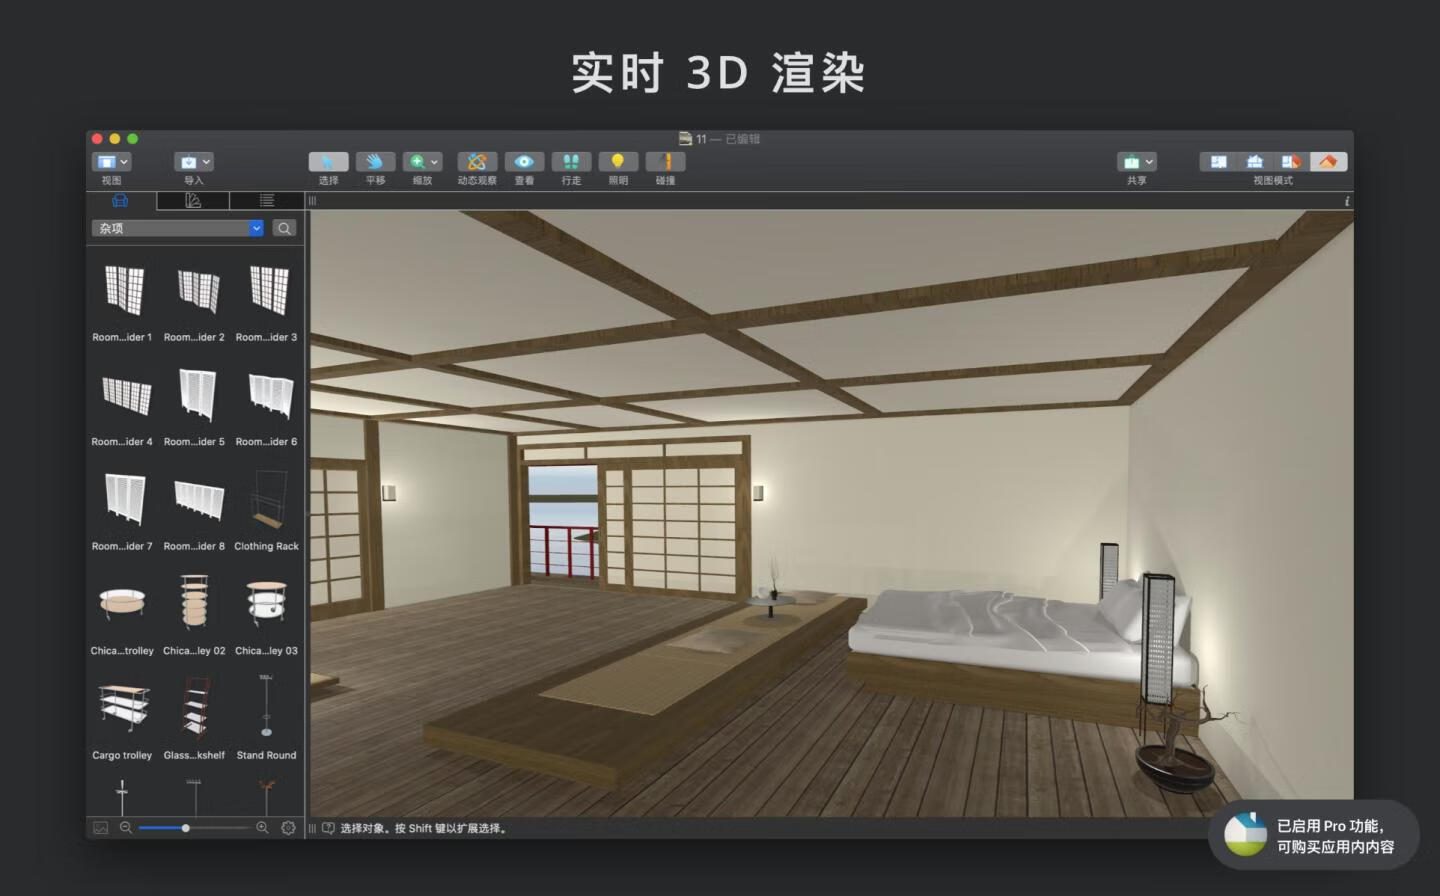
Task: Select the 平移 (pan) hand tool
Action: [x=375, y=162]
